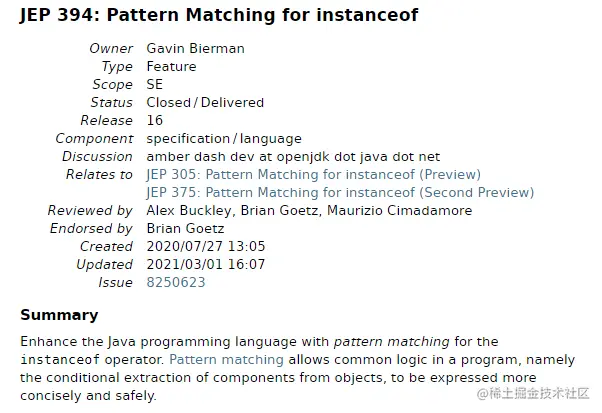This screenshot has height=413, width=602.
Task: Follow the Pattern matching link in Summary
Action: 228,359
